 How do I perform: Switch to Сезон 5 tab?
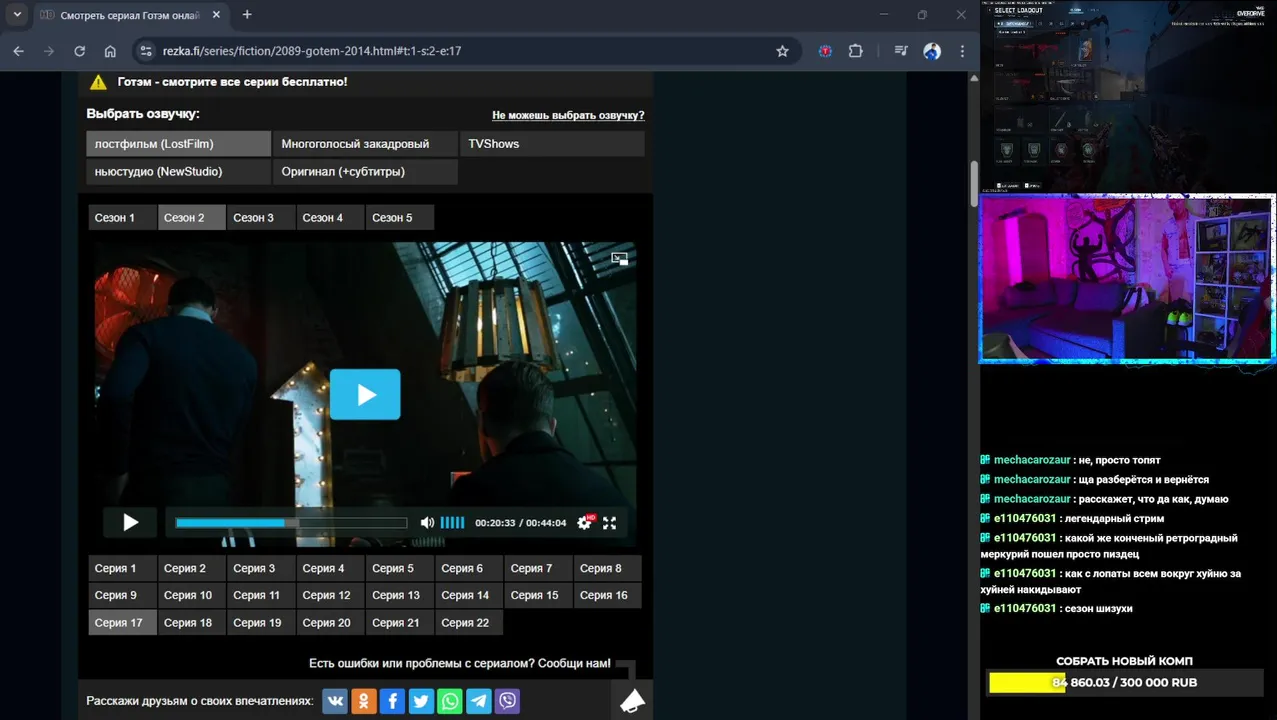click(x=400, y=217)
